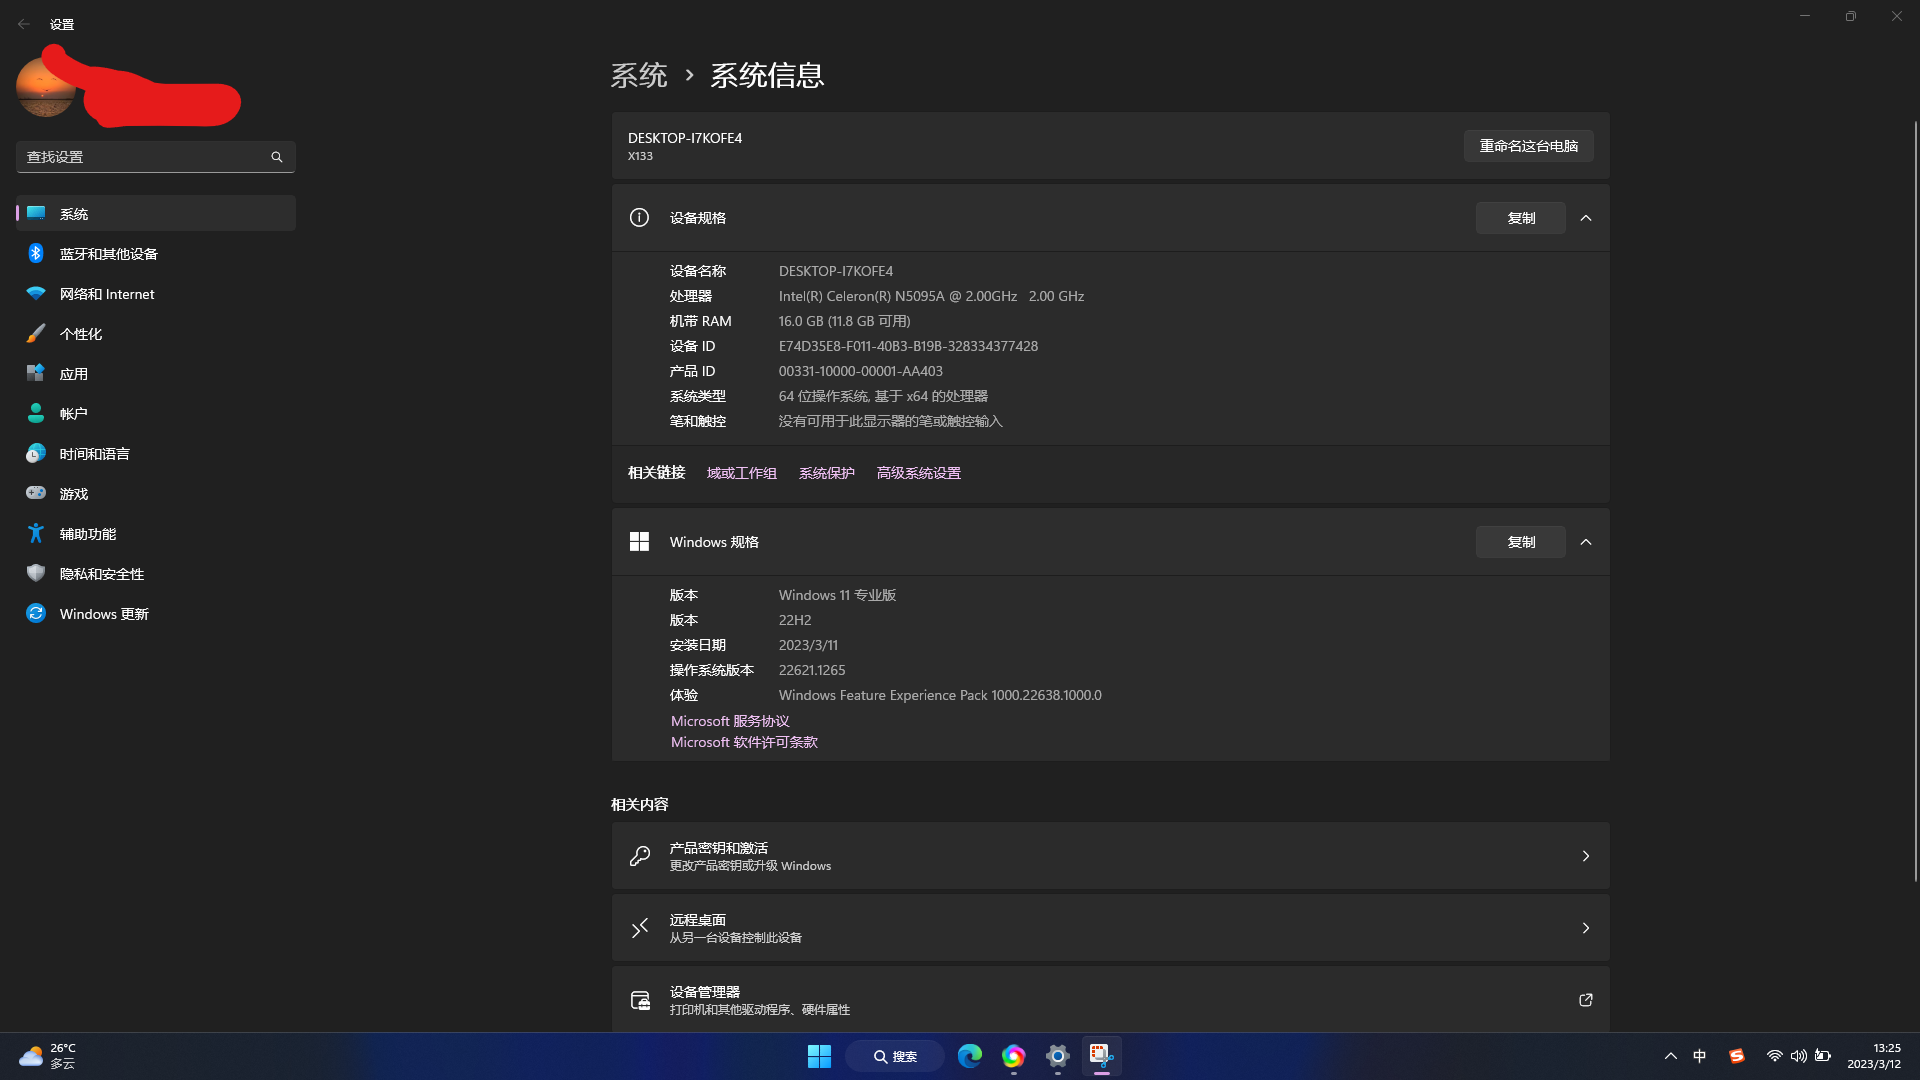Click the Settings gear in taskbar
This screenshot has height=1080, width=1920.
[1058, 1056]
